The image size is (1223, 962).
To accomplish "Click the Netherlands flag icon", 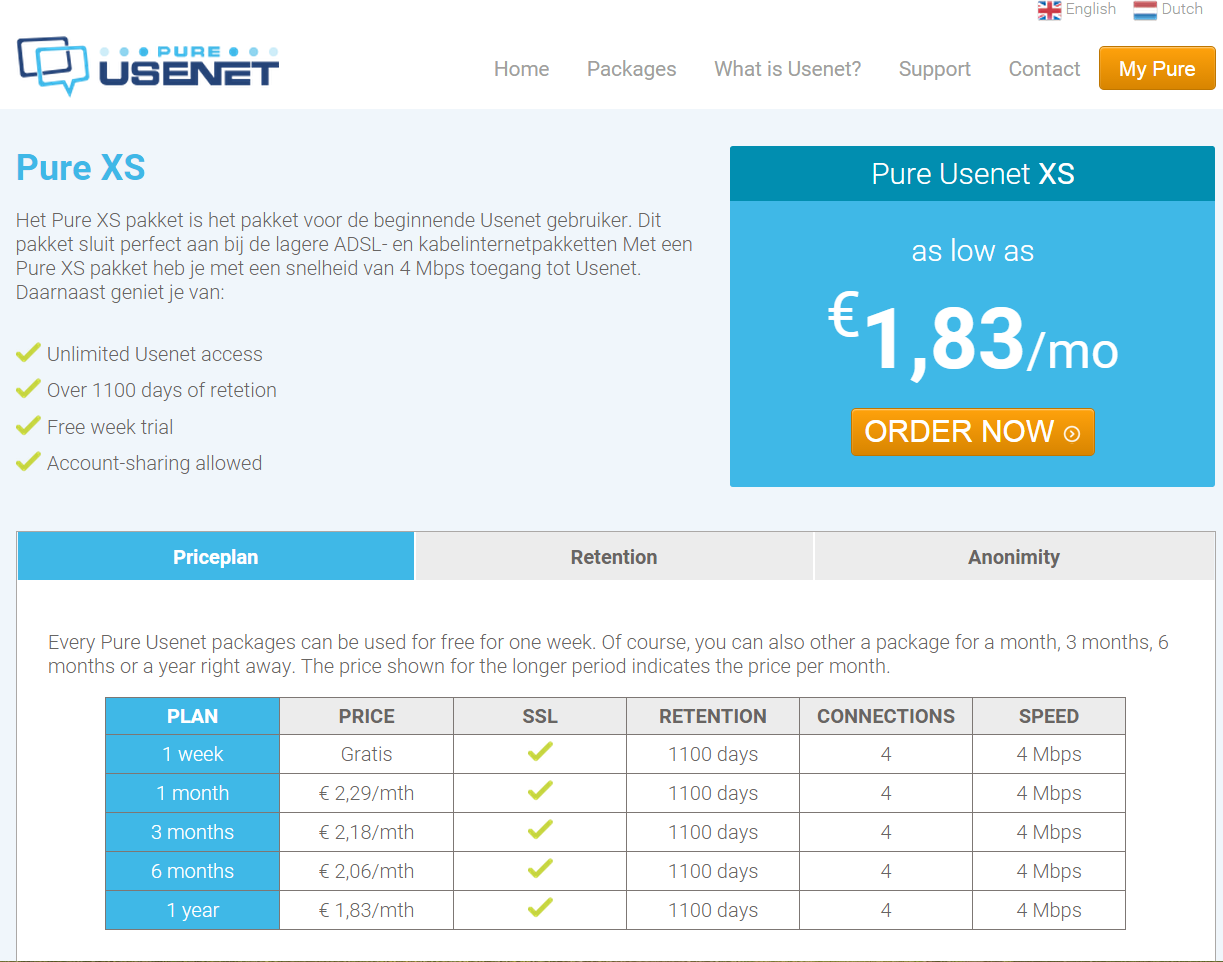I will (1145, 10).
